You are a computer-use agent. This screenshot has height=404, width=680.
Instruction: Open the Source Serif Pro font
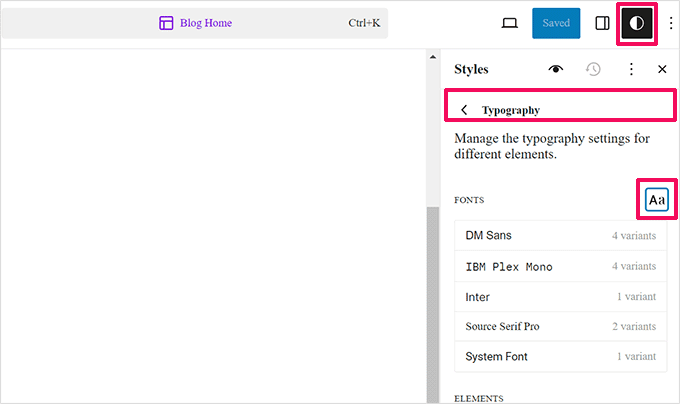point(559,327)
